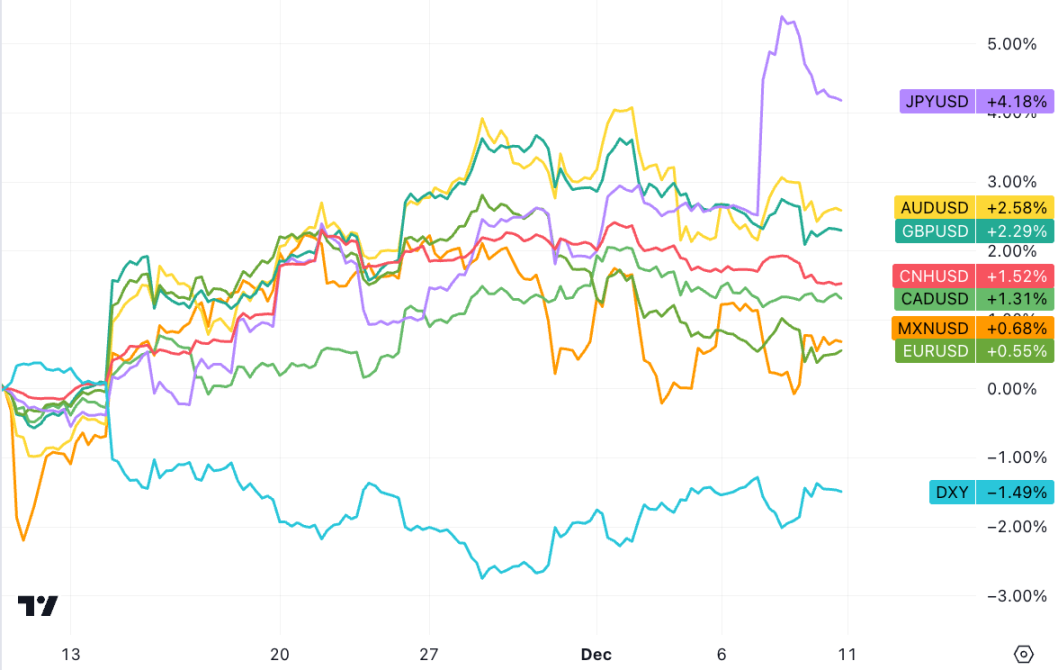Click the +4.18% JPYUSD value tag
Screen dimensions: 1058x670
tap(1016, 101)
